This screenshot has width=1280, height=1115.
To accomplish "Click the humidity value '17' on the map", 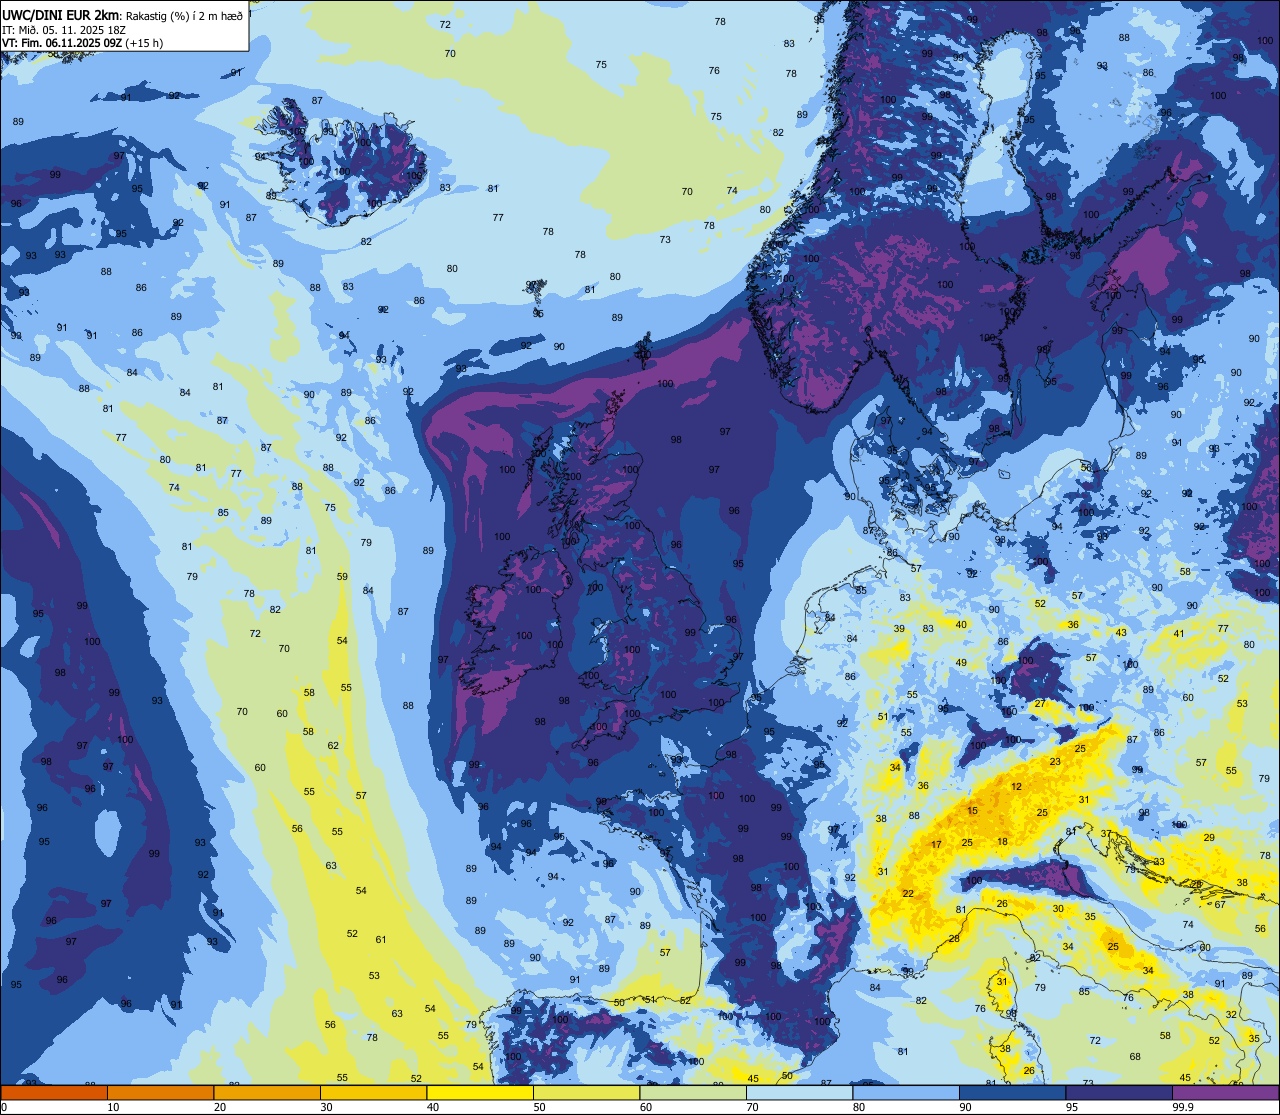I will pyautogui.click(x=937, y=845).
